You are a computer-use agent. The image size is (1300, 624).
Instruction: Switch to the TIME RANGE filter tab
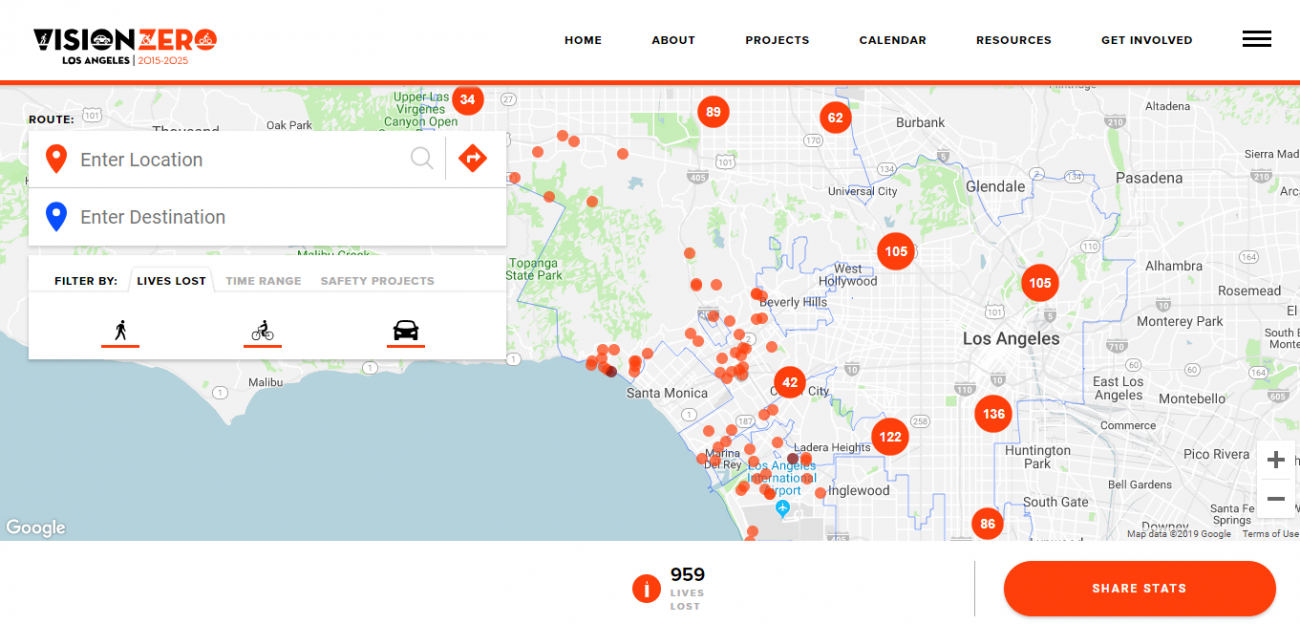click(263, 281)
